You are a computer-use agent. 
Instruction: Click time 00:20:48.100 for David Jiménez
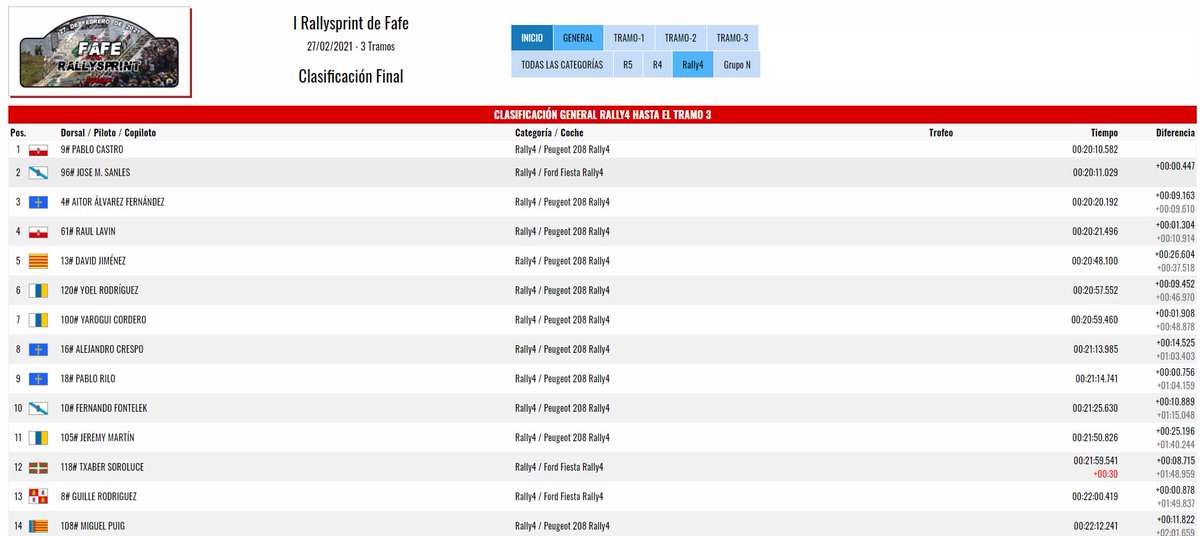1094,261
